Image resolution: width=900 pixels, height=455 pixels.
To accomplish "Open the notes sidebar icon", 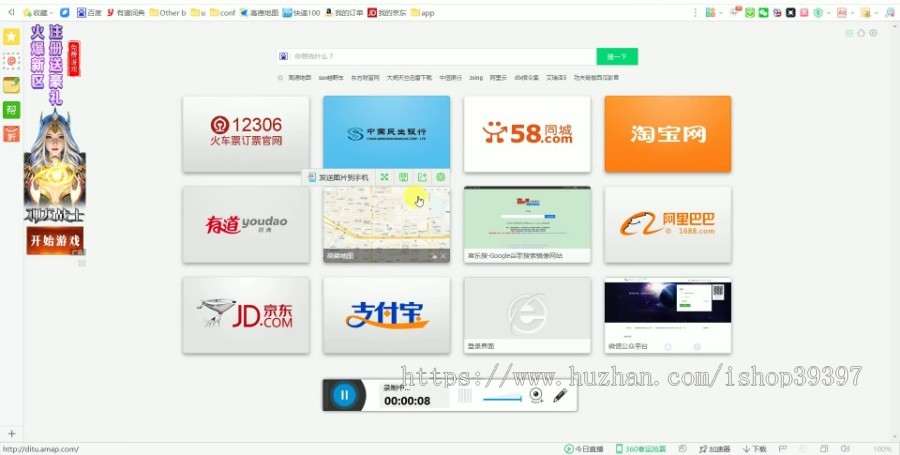I will click(x=11, y=85).
